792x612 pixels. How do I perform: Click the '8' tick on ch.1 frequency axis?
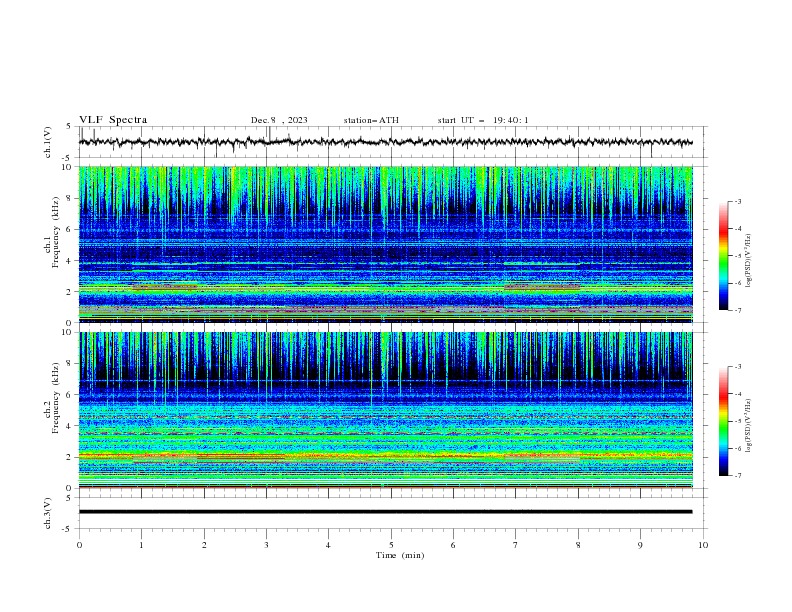click(x=69, y=198)
